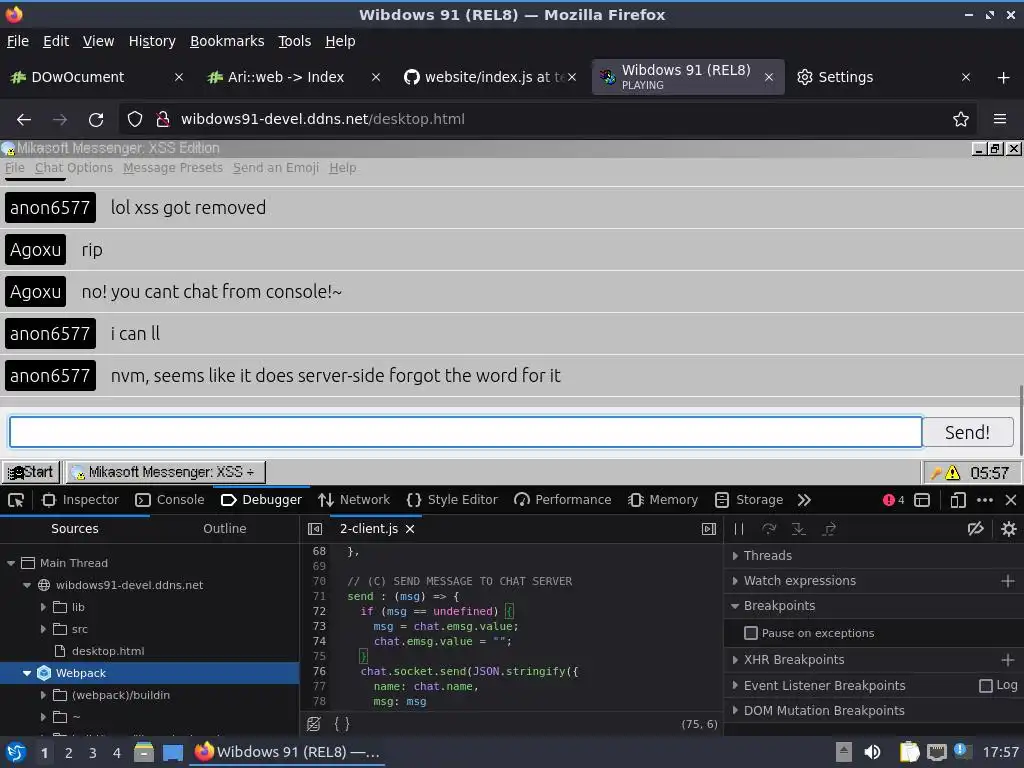Bookmark this page with the star
The image size is (1024, 768).
point(961,120)
